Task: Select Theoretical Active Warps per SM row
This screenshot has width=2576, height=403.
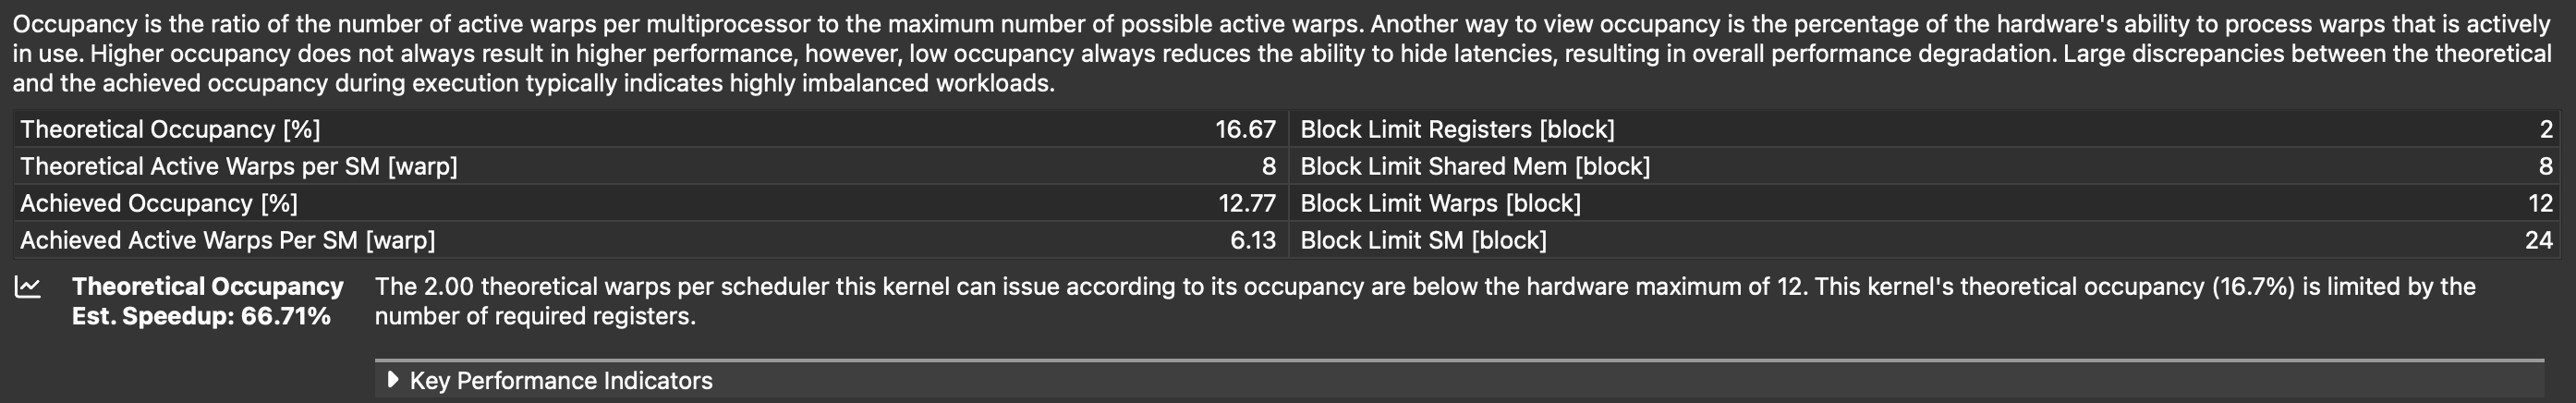Action: (x=239, y=167)
